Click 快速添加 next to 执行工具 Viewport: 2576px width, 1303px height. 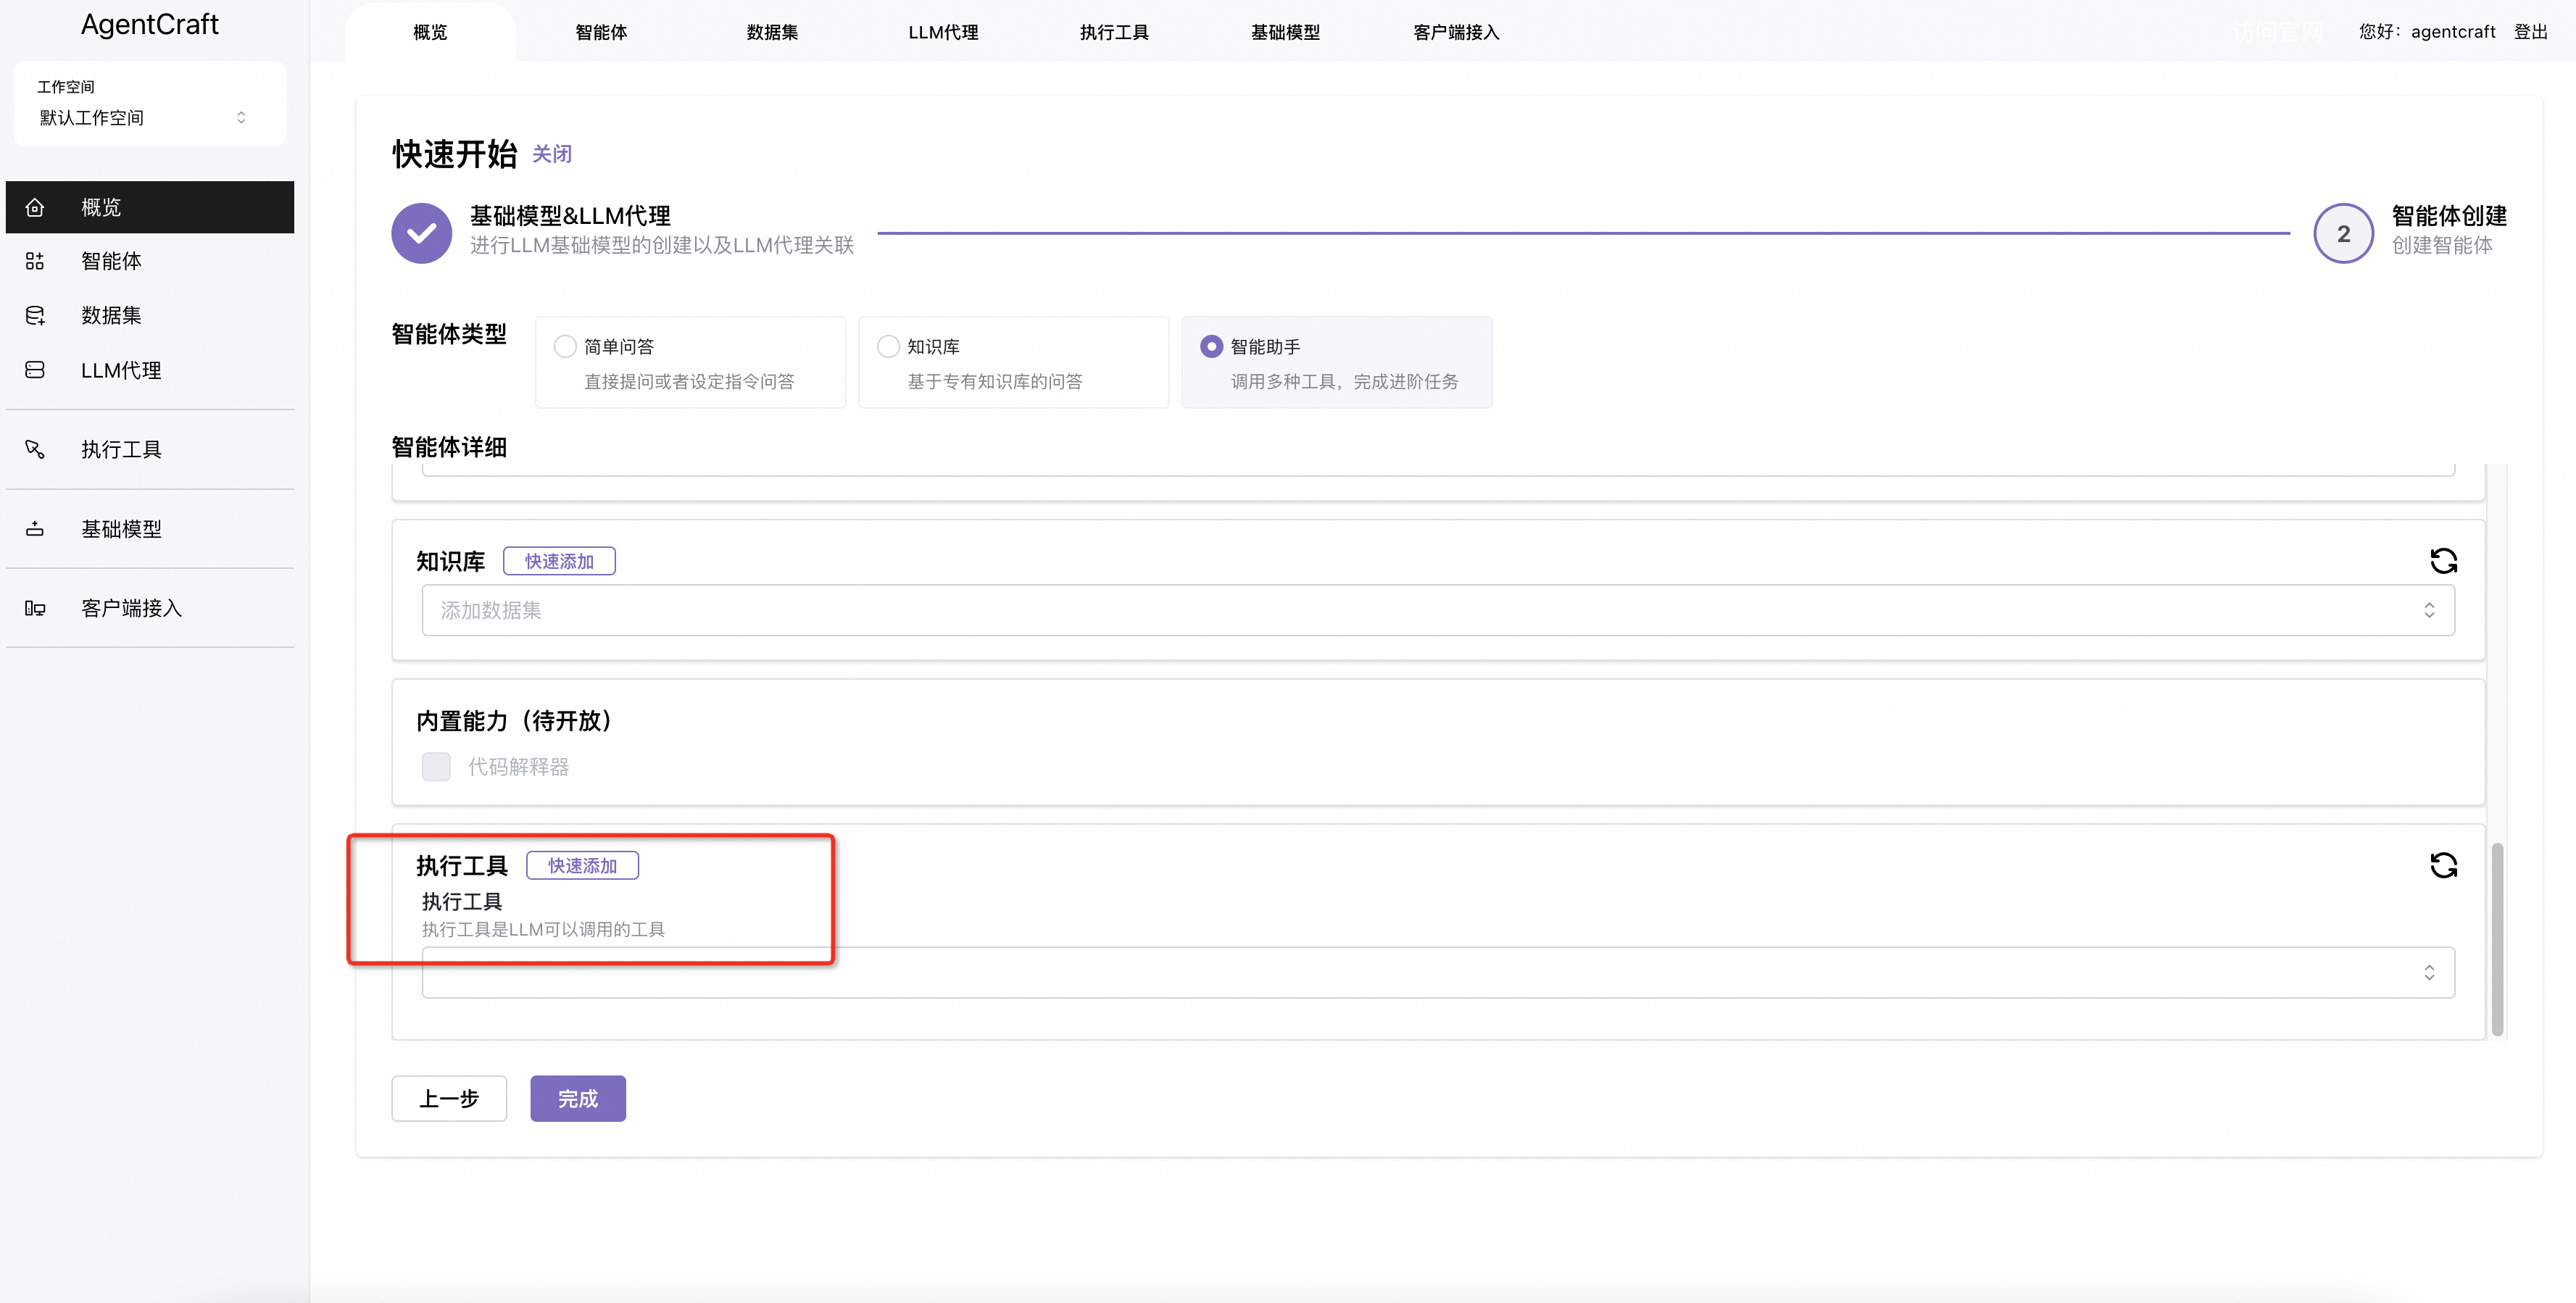click(582, 865)
